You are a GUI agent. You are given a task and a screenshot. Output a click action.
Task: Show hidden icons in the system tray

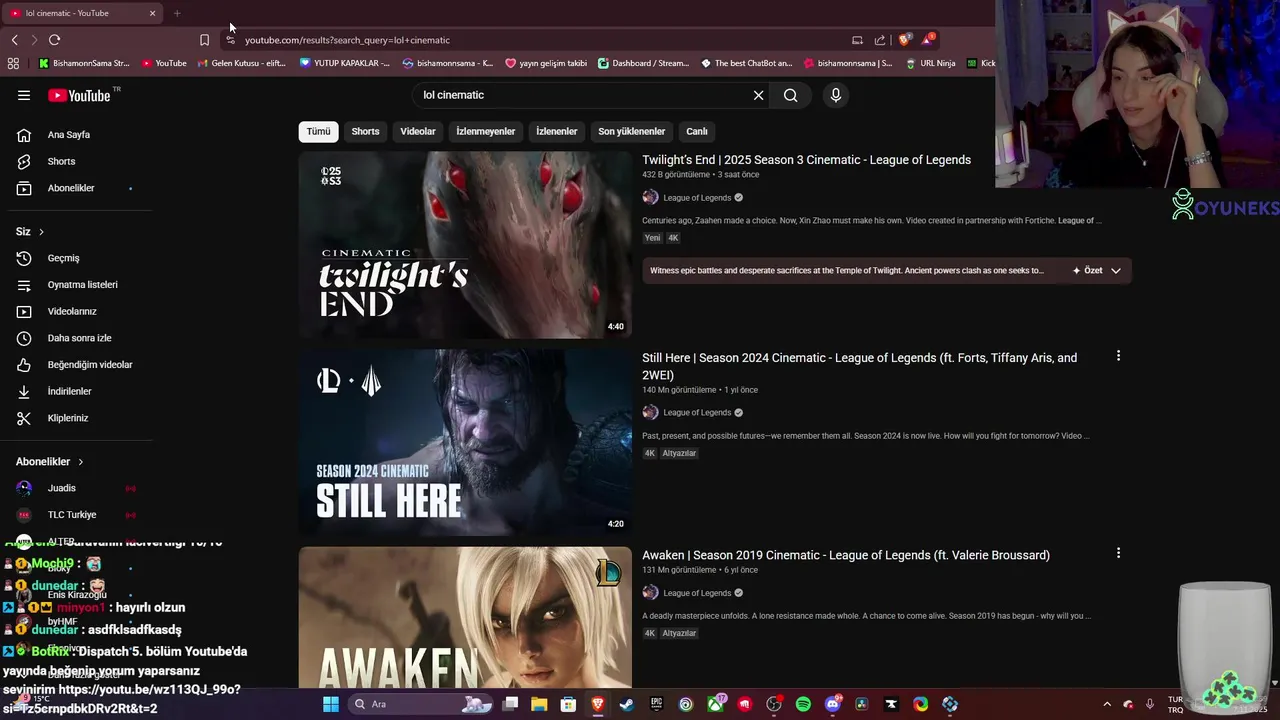(x=1107, y=704)
